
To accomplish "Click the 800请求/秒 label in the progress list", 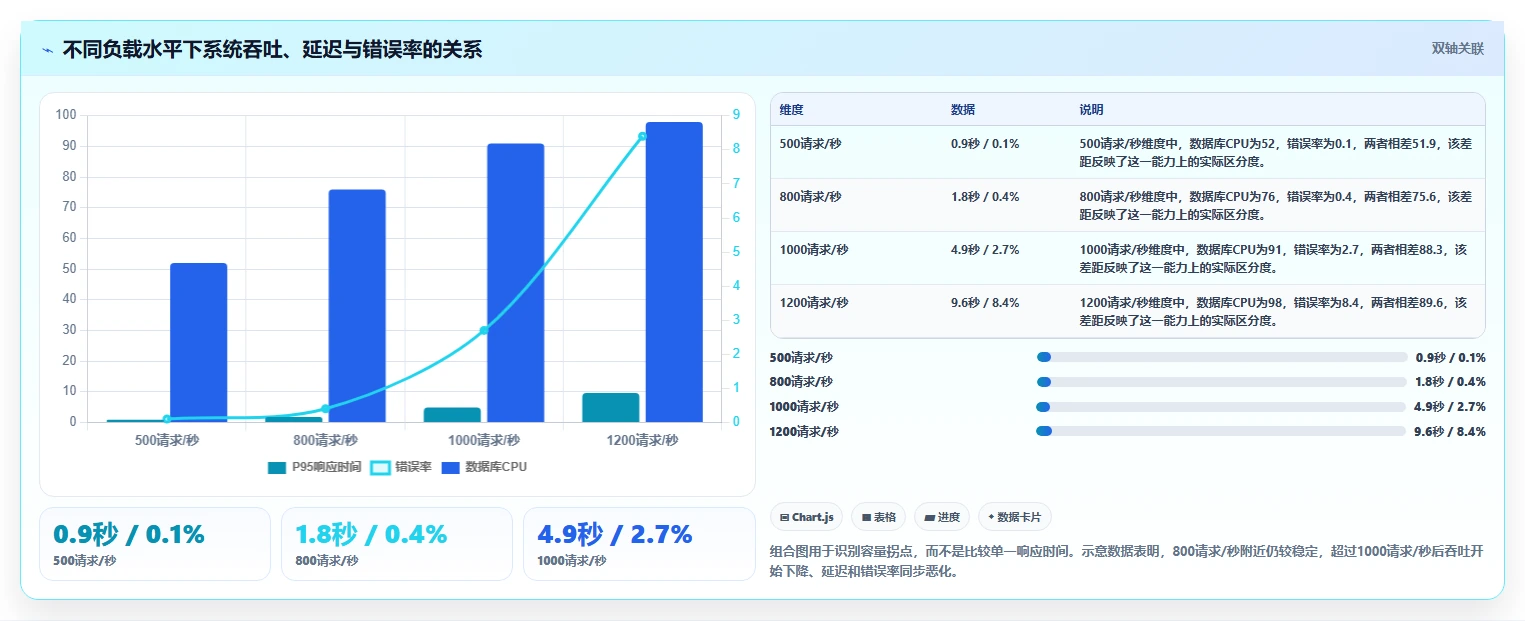I will click(x=801, y=382).
